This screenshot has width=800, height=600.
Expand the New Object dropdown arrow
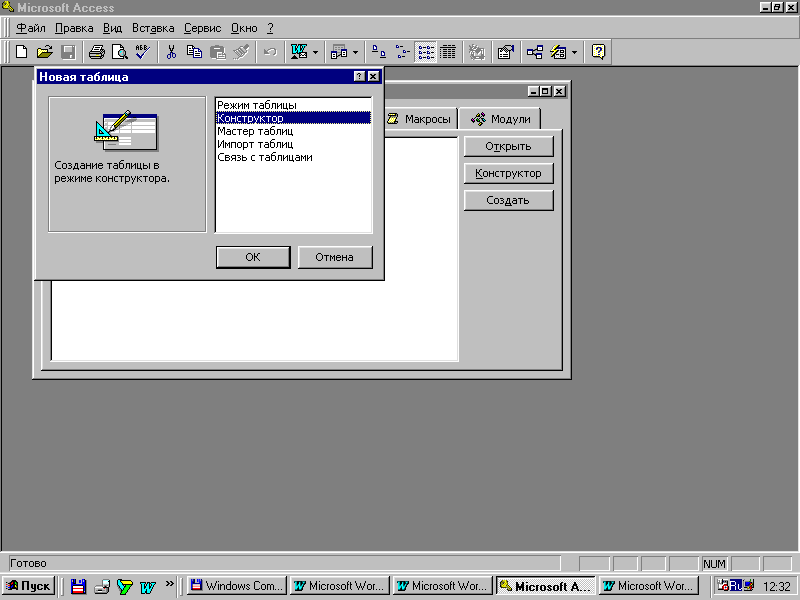coord(574,52)
